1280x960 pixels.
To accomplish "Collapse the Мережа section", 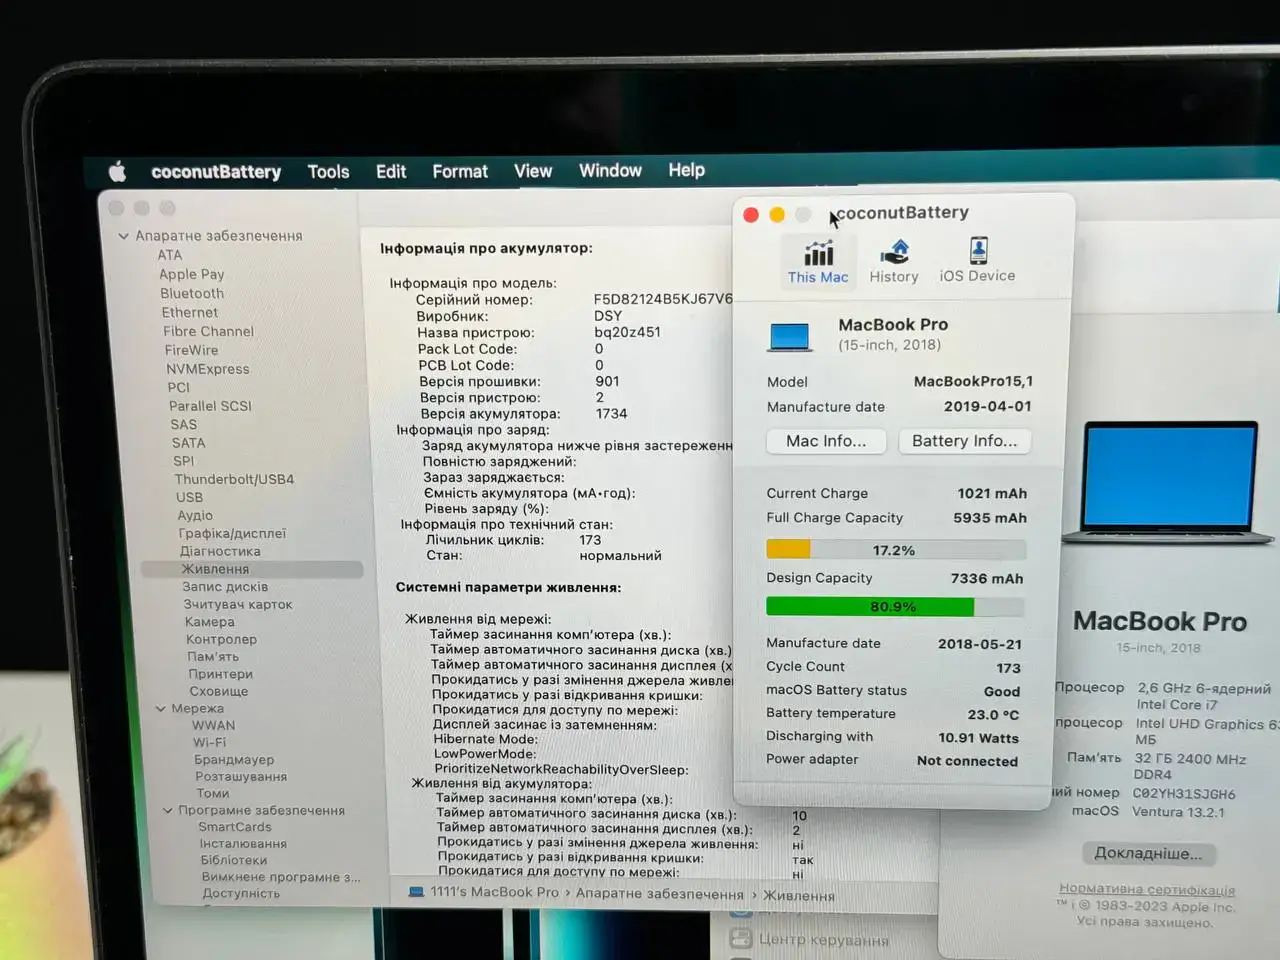I will (x=161, y=709).
